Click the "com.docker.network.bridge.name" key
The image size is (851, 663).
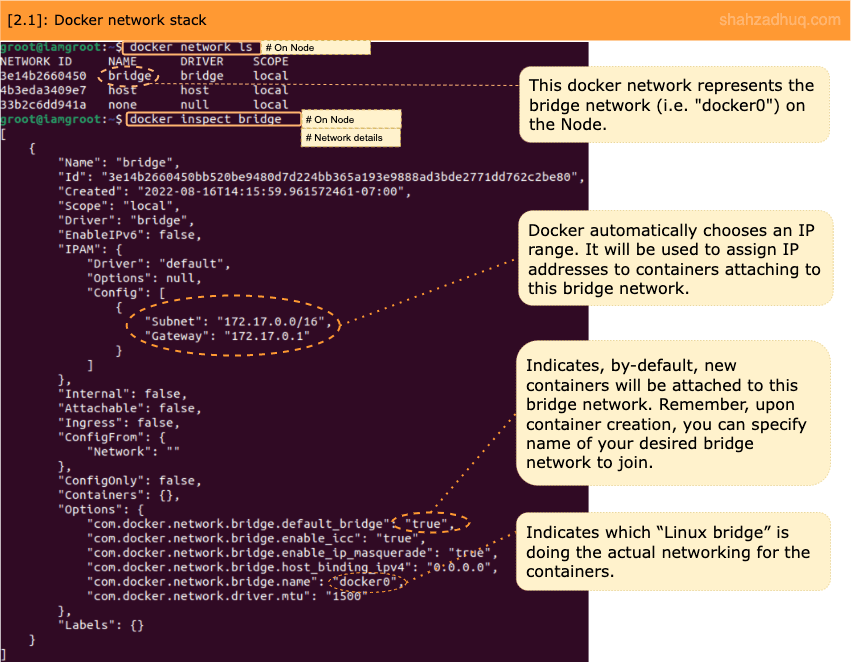(x=202, y=582)
